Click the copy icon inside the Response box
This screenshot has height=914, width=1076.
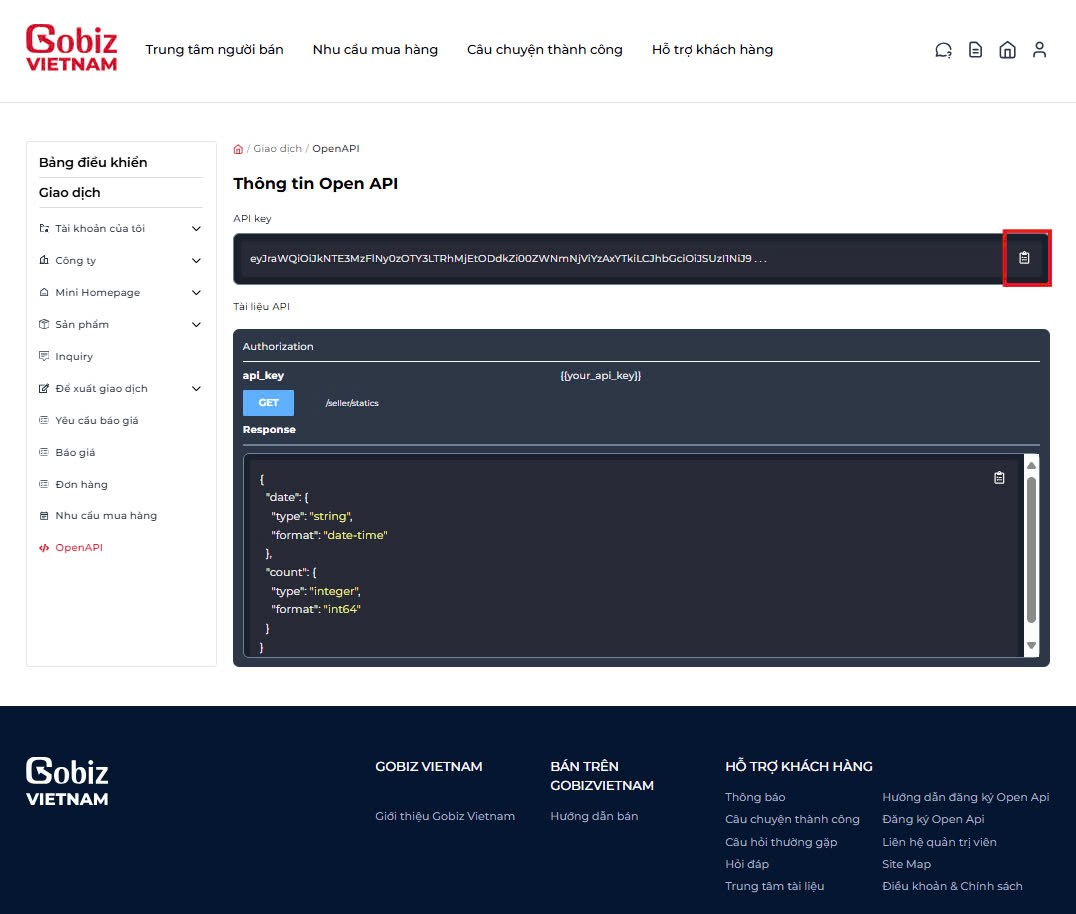(x=998, y=478)
